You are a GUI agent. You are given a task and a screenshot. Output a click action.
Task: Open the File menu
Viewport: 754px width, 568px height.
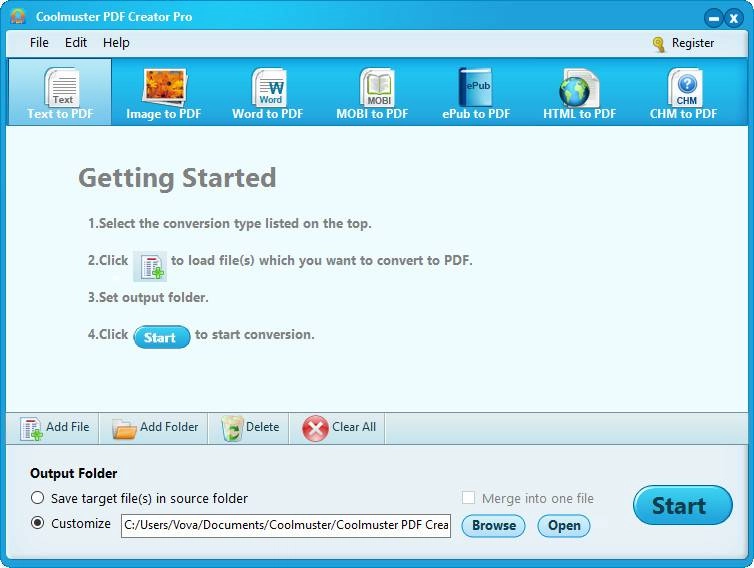coord(39,43)
